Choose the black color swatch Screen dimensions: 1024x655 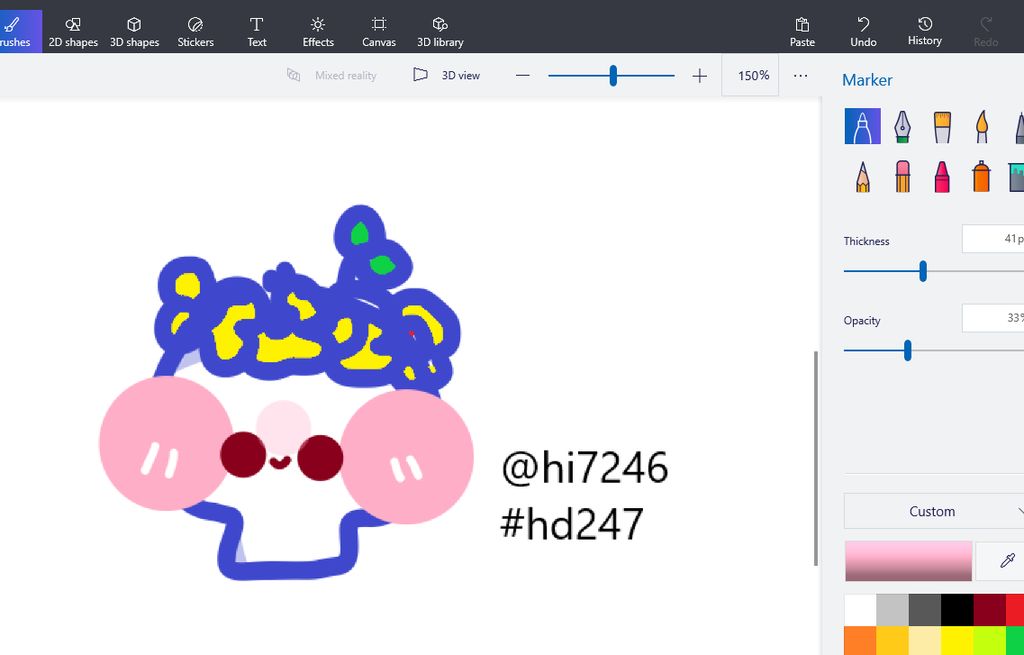957,610
